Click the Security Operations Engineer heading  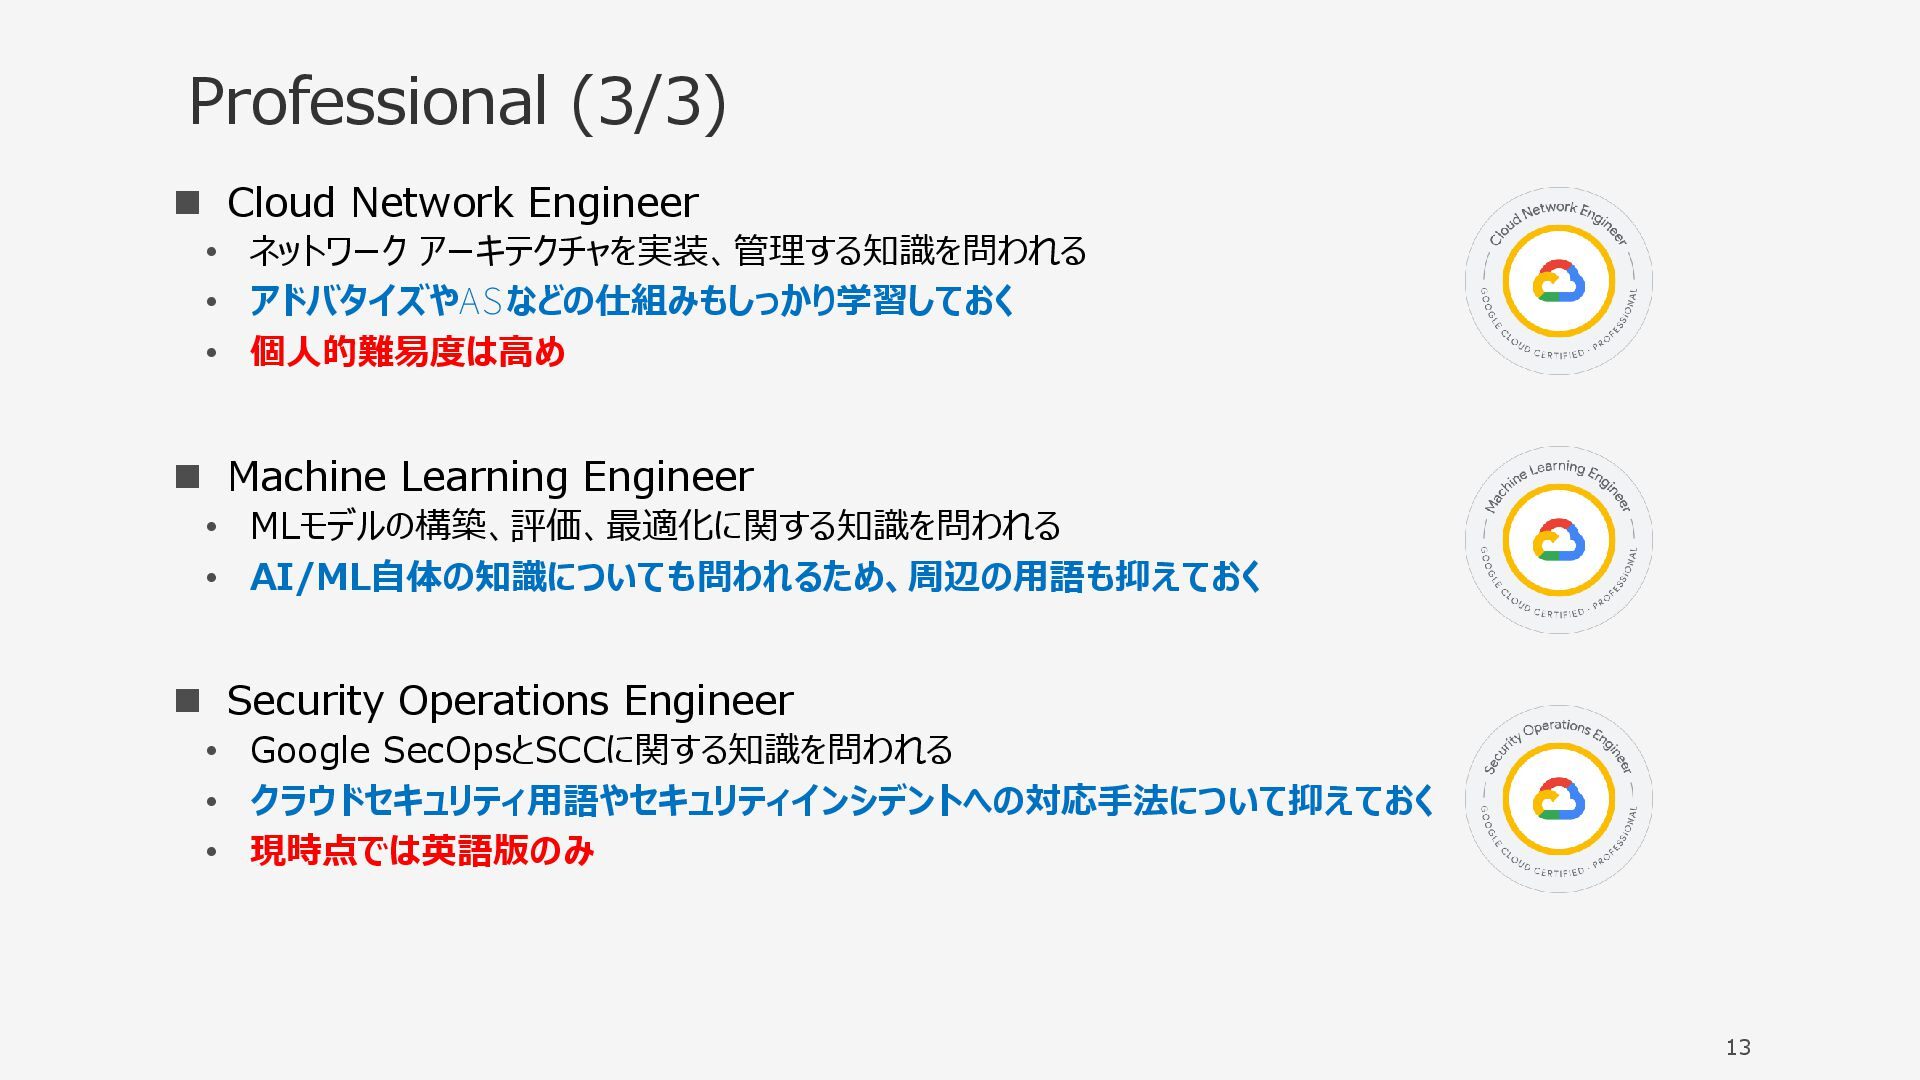pyautogui.click(x=510, y=700)
